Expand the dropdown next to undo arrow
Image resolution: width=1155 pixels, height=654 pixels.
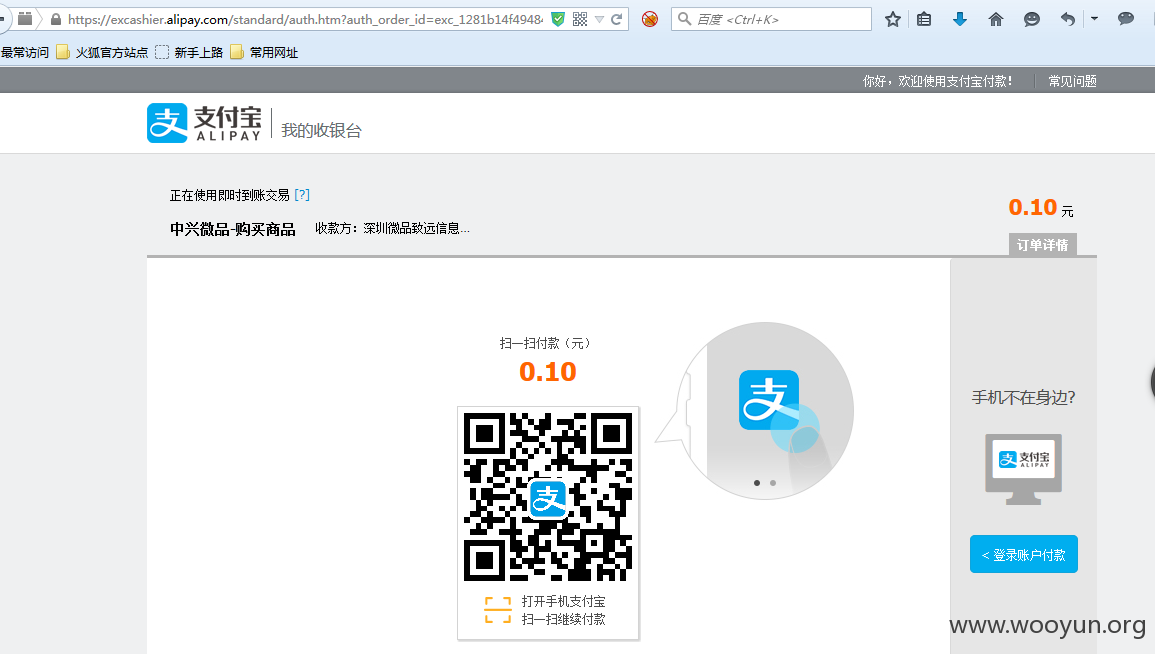pos(1095,19)
